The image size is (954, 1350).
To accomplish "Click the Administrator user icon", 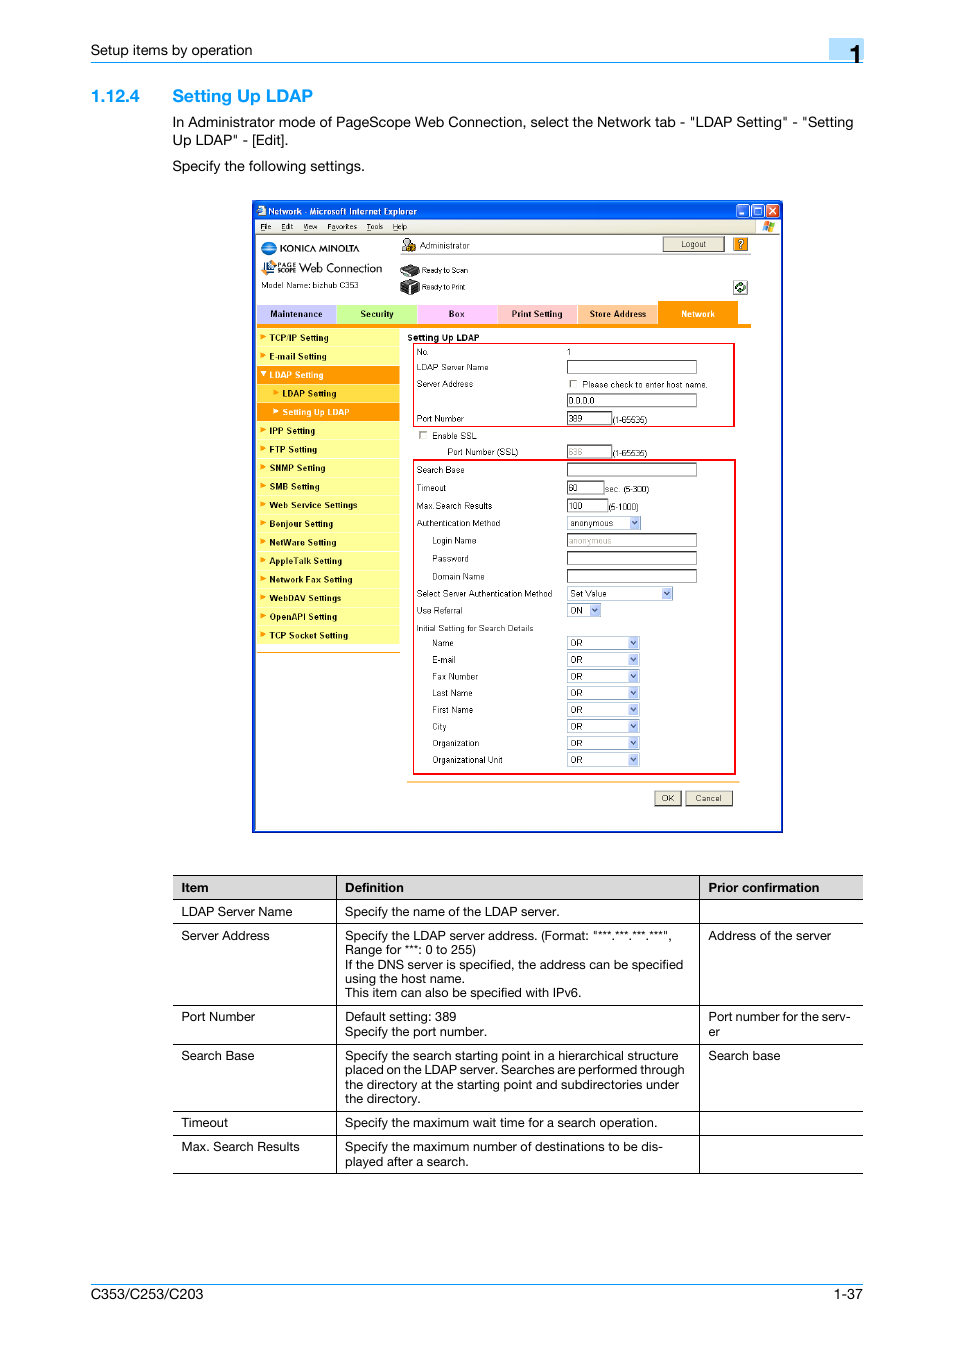I will [x=408, y=245].
